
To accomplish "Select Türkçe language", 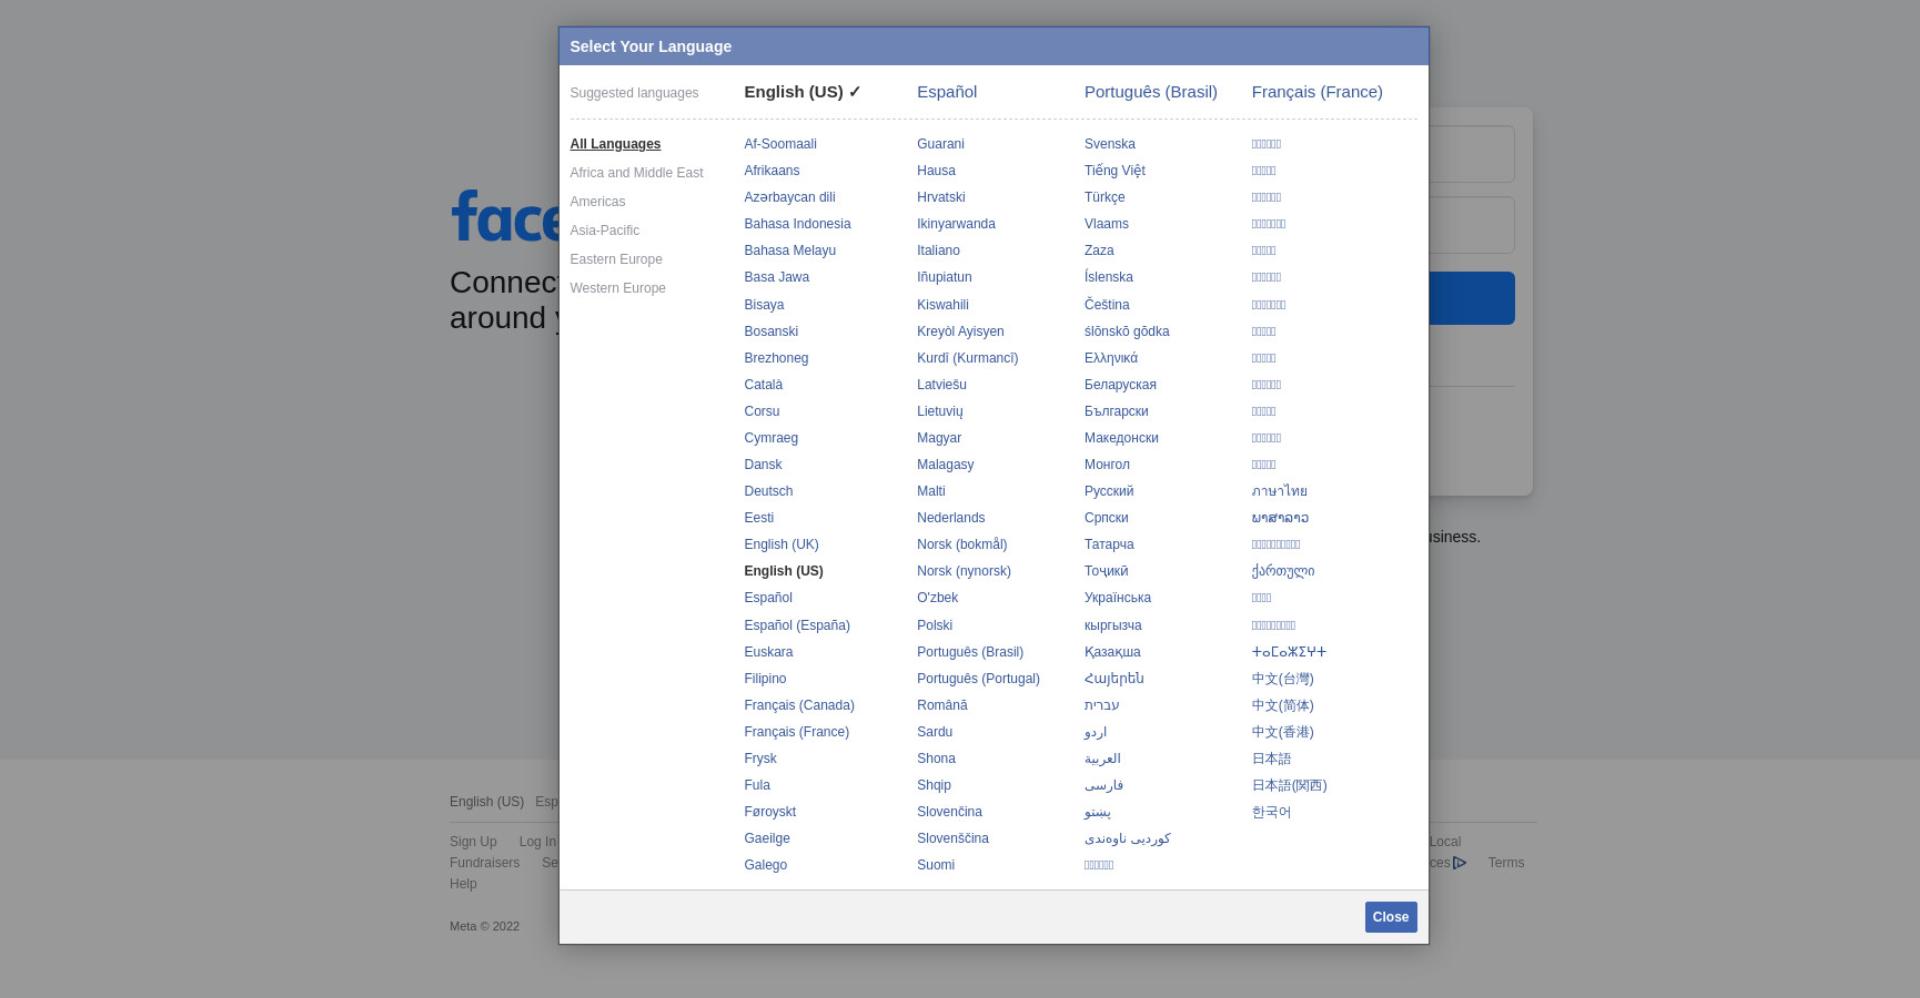I will coord(1104,198).
